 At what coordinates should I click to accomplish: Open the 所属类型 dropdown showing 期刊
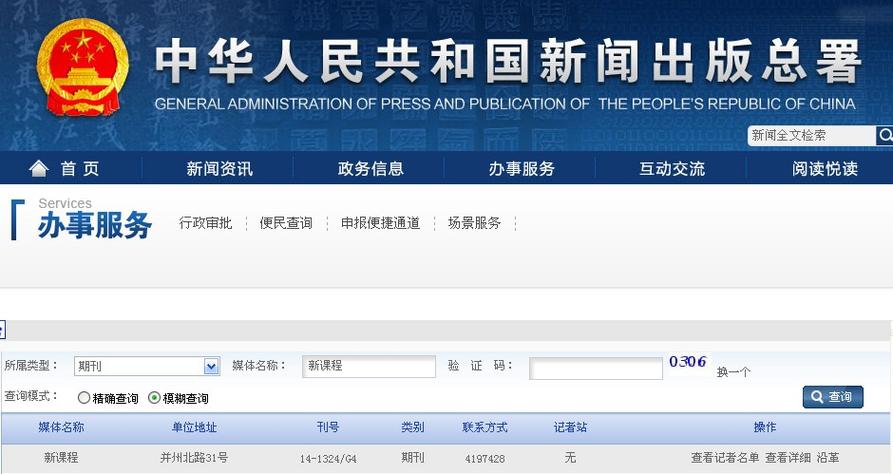[147, 366]
